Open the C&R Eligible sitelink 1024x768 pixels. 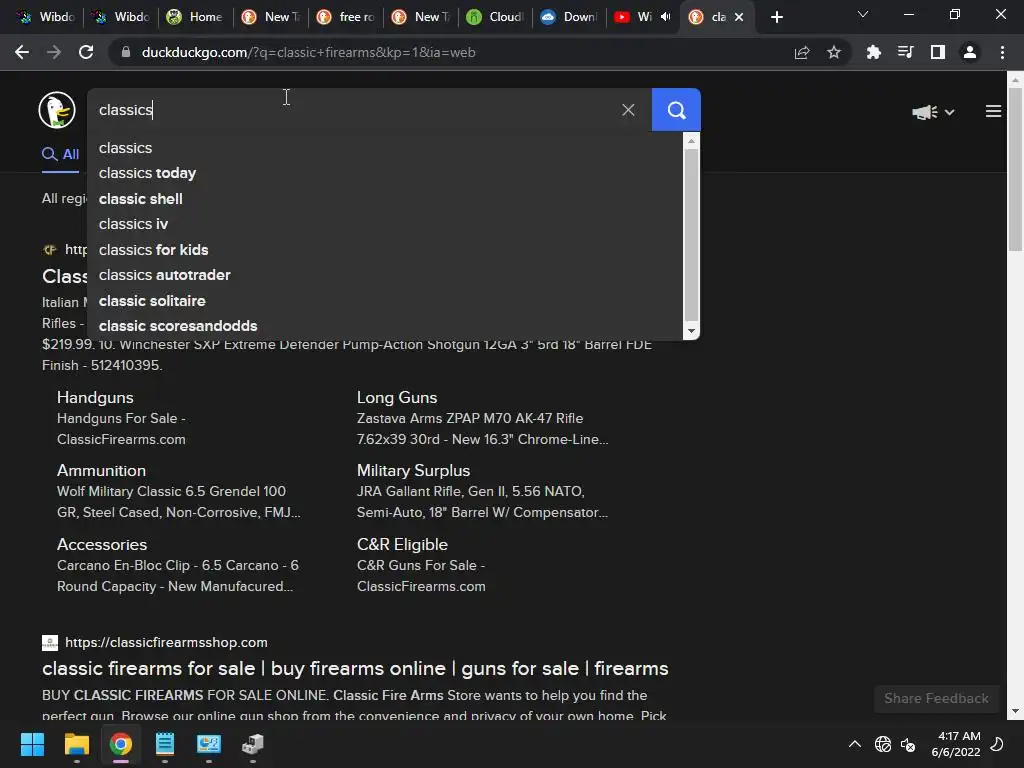[x=402, y=544]
